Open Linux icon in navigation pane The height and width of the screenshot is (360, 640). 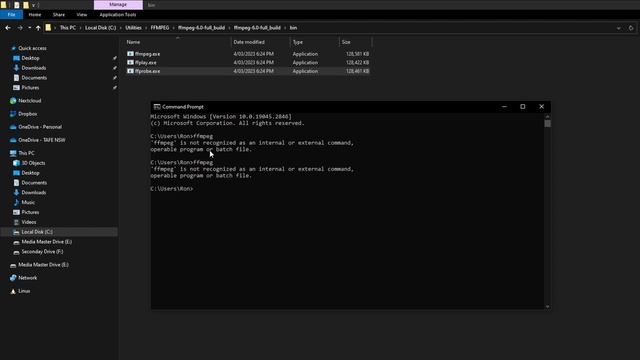(x=13, y=291)
